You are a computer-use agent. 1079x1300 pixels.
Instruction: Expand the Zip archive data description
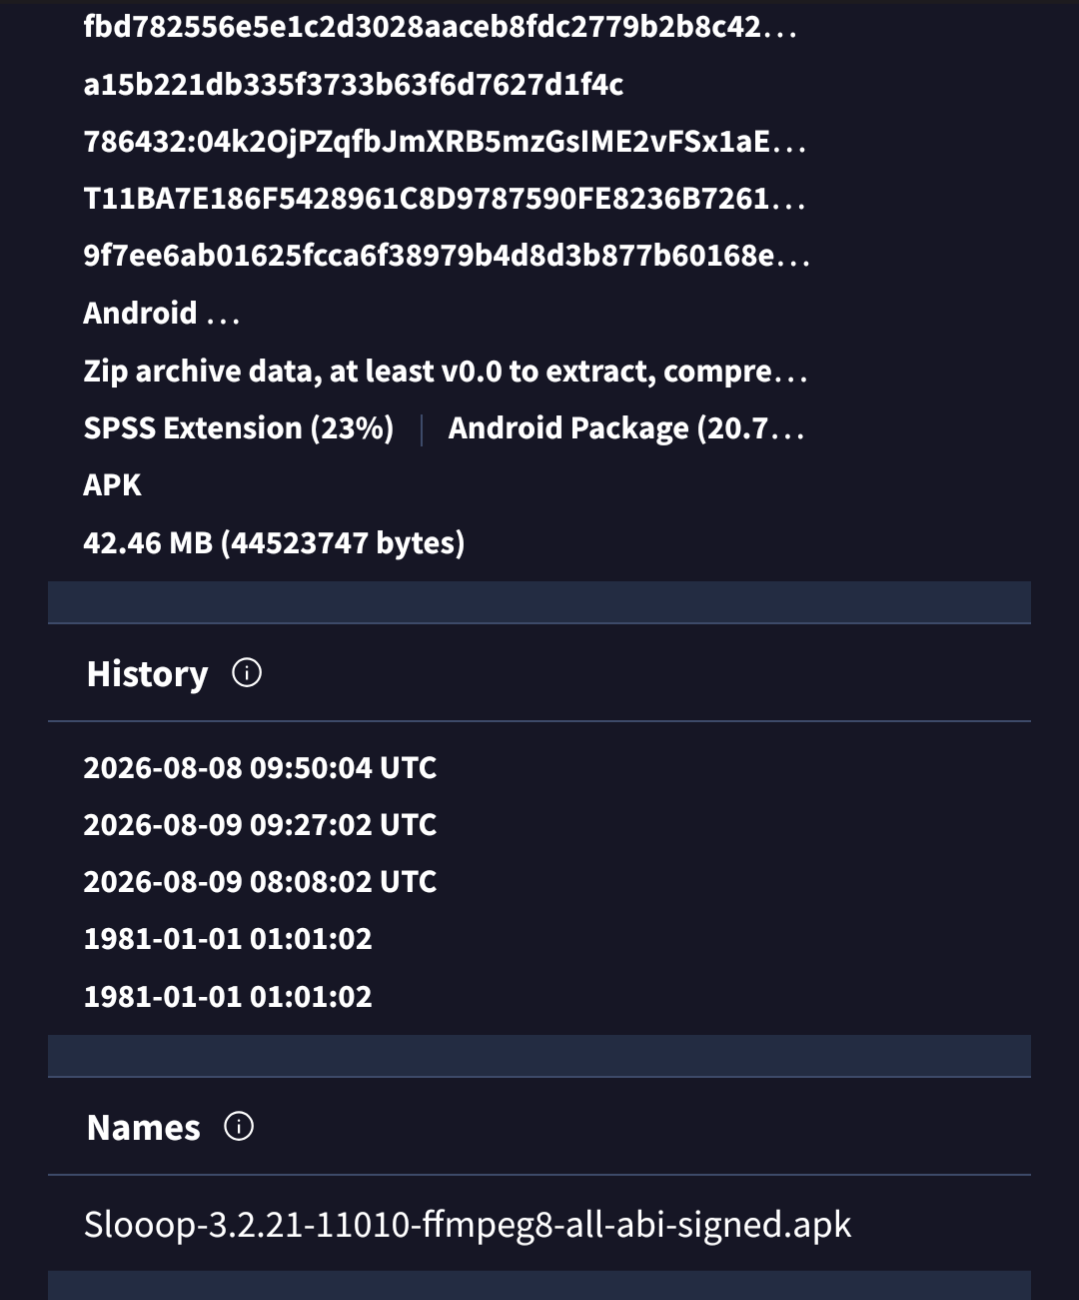(445, 371)
